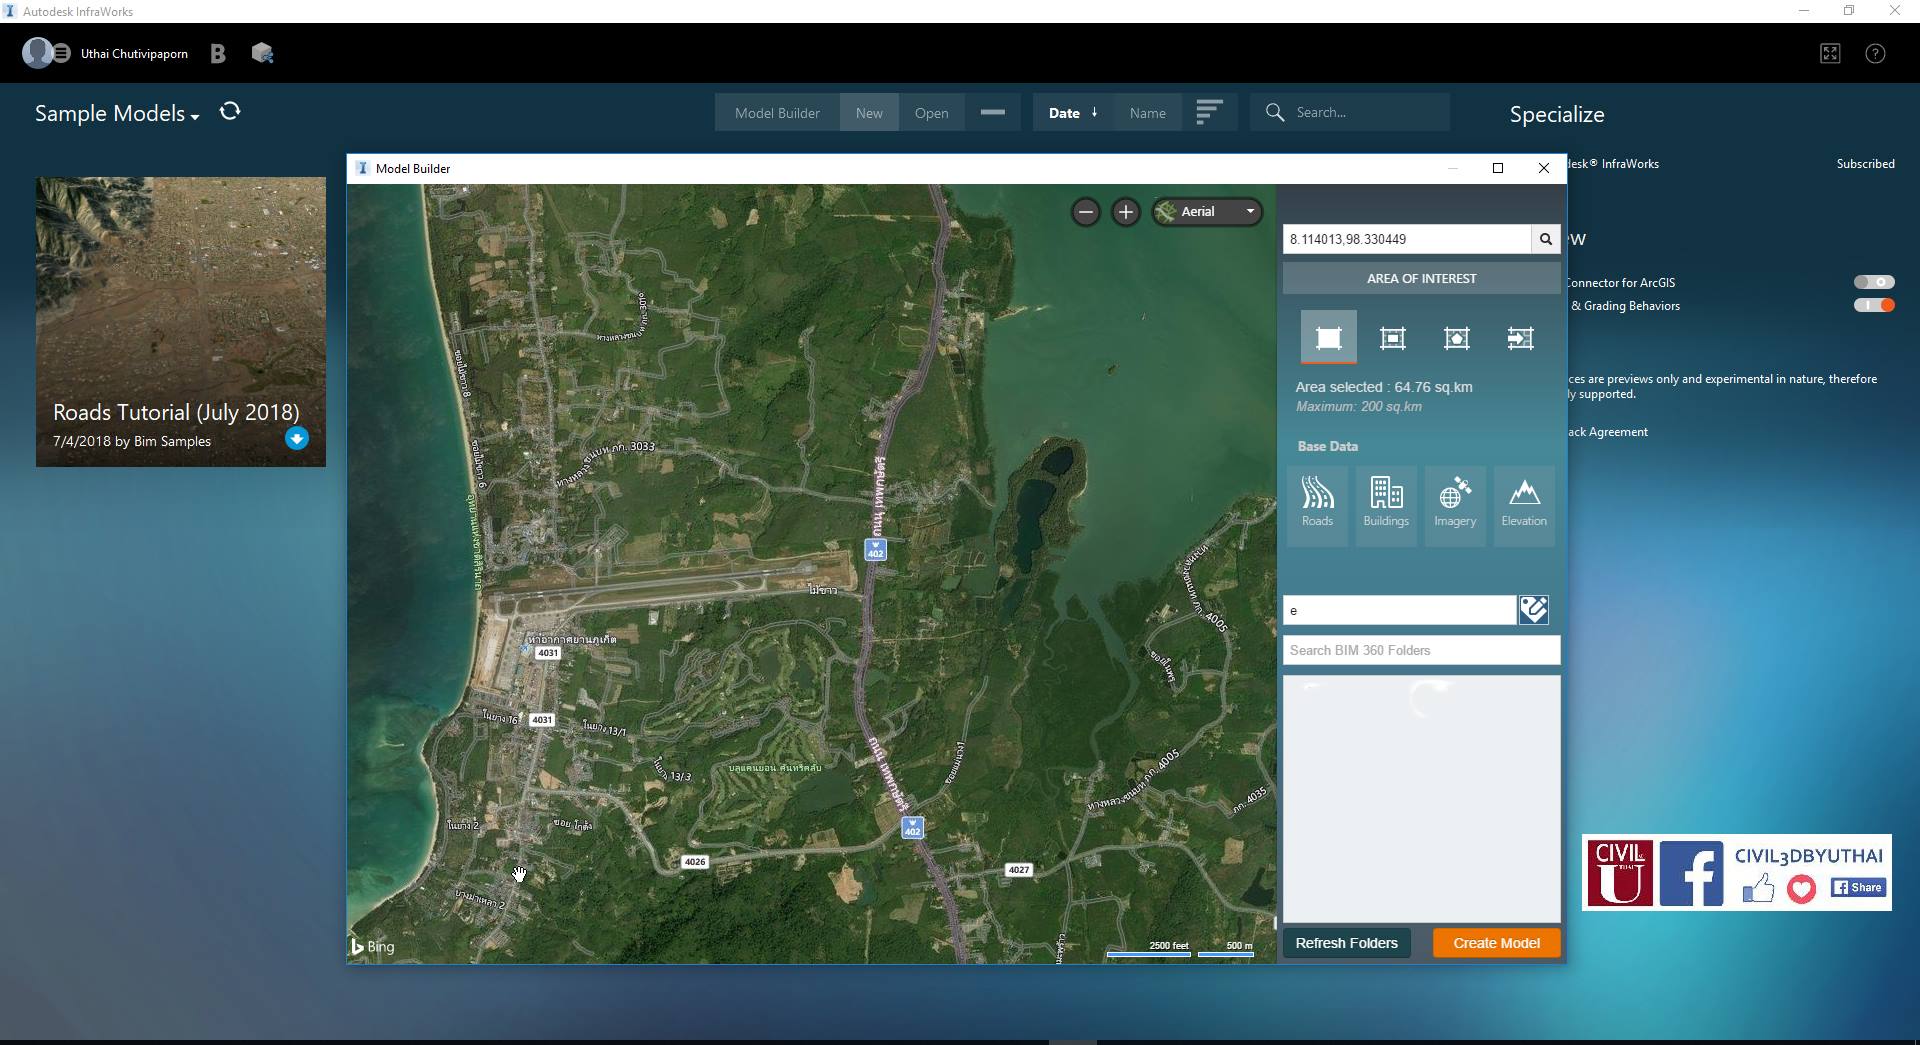Zoom in the map with plus button
The height and width of the screenshot is (1045, 1920).
[1126, 212]
